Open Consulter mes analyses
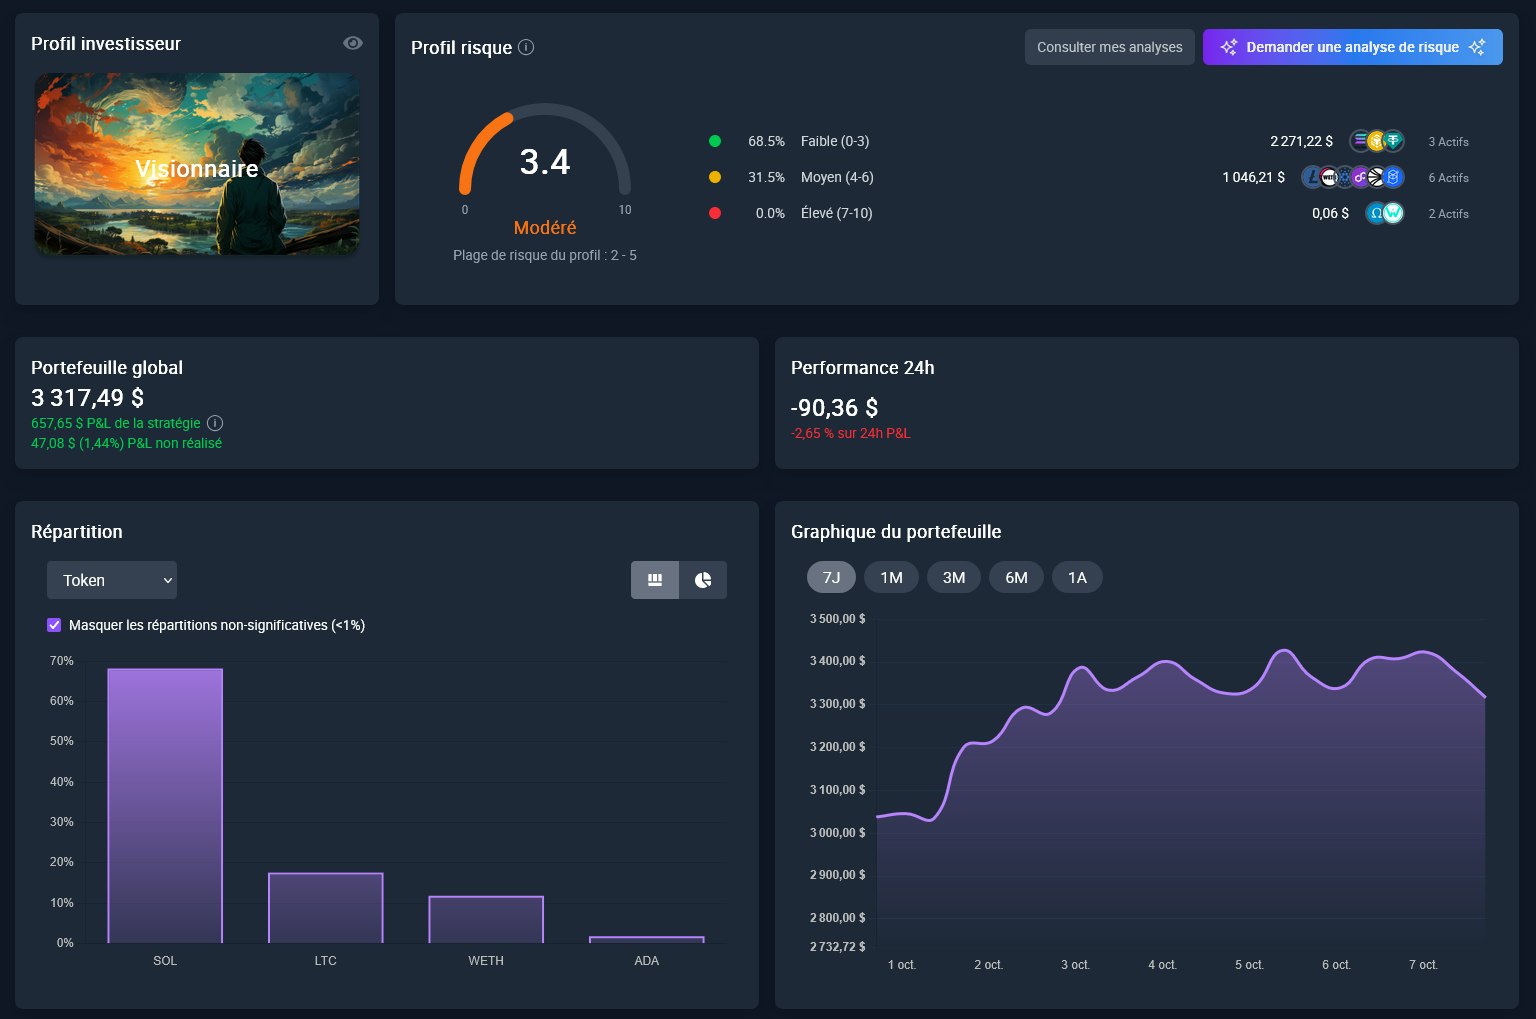Screen dimensions: 1536x1019 tap(1109, 47)
